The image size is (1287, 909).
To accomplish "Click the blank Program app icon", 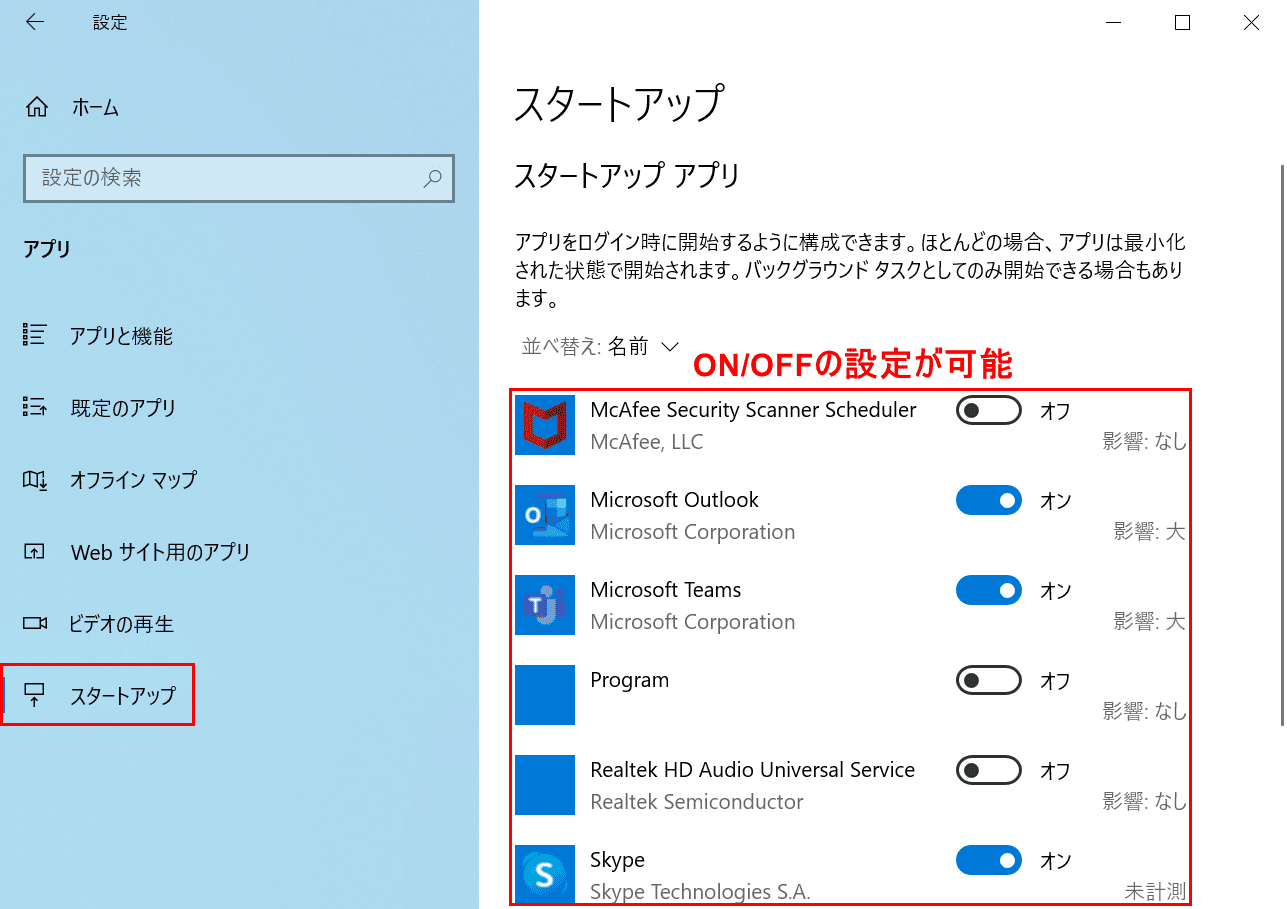I will pyautogui.click(x=545, y=695).
